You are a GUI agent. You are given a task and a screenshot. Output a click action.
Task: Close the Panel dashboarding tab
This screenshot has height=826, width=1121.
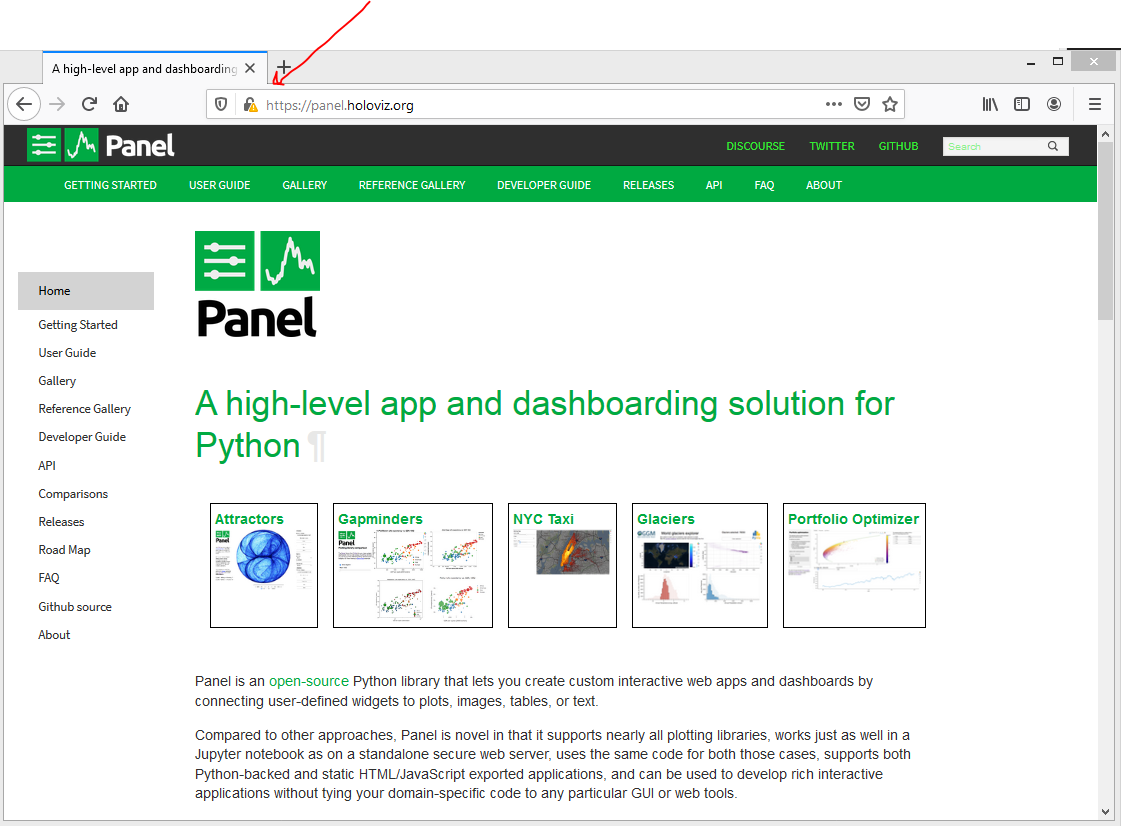click(x=250, y=68)
